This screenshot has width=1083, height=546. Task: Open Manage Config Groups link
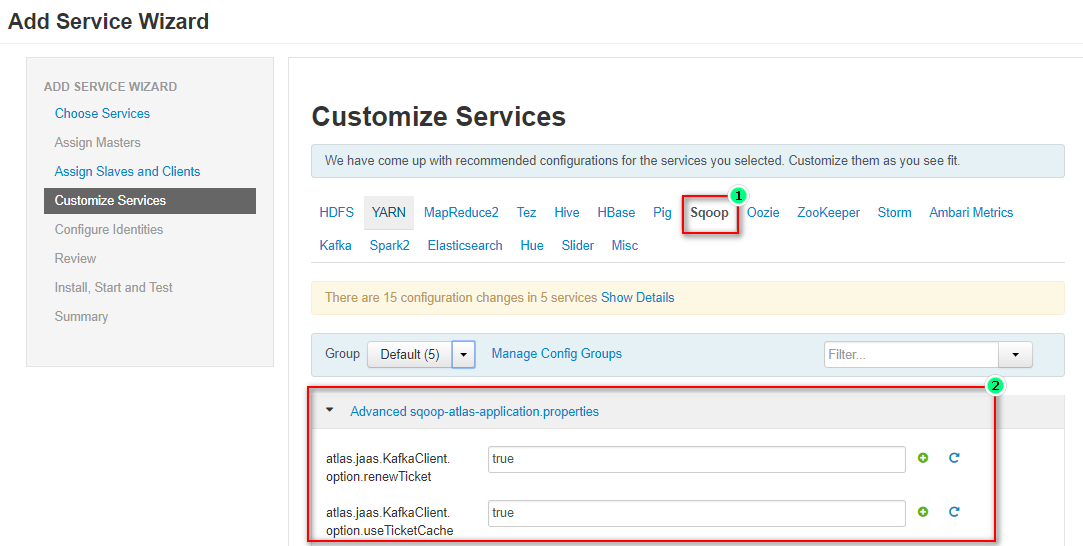point(557,353)
